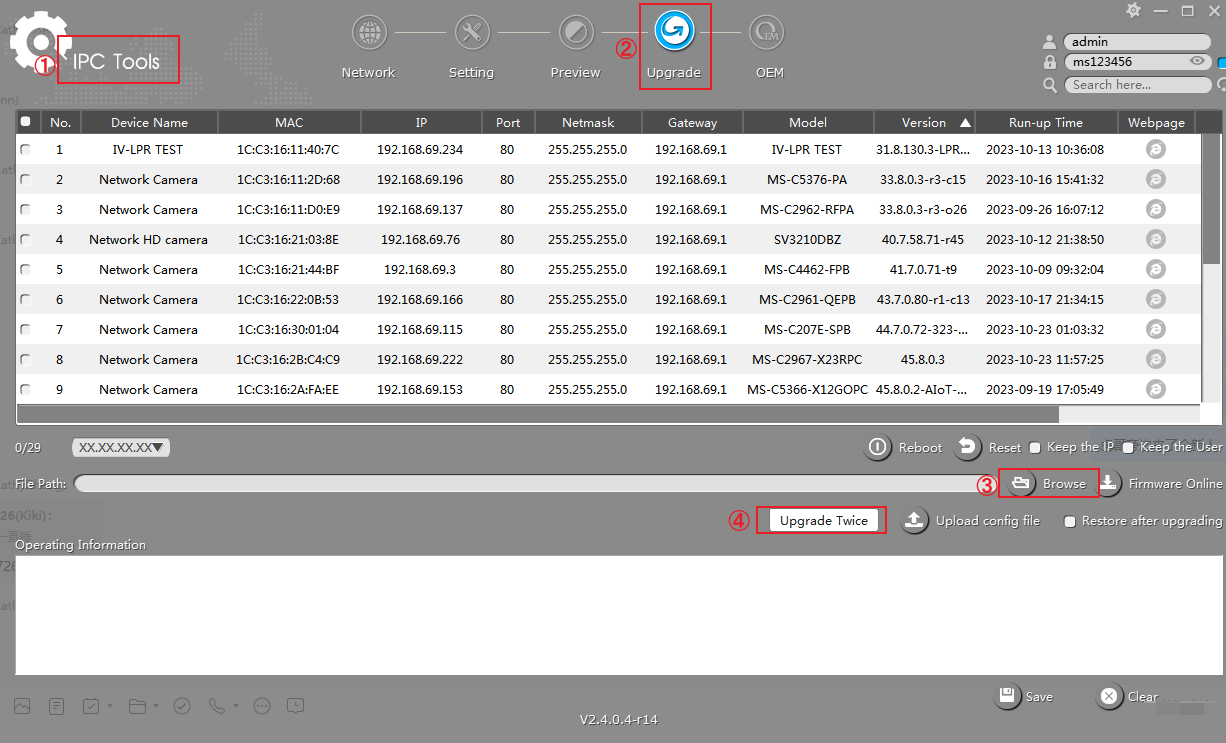Focus the Search here field
1226x743 pixels.
pos(1137,85)
